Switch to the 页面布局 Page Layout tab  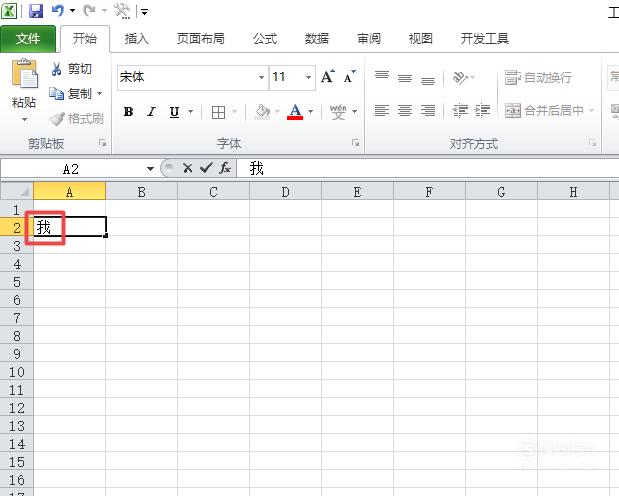pos(200,39)
